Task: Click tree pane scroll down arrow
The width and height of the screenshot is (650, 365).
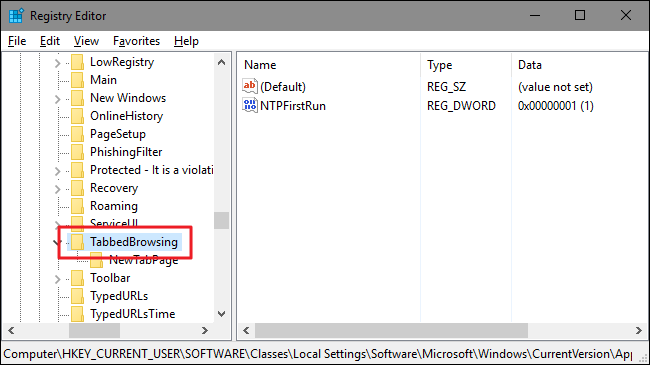Action: coord(222,314)
